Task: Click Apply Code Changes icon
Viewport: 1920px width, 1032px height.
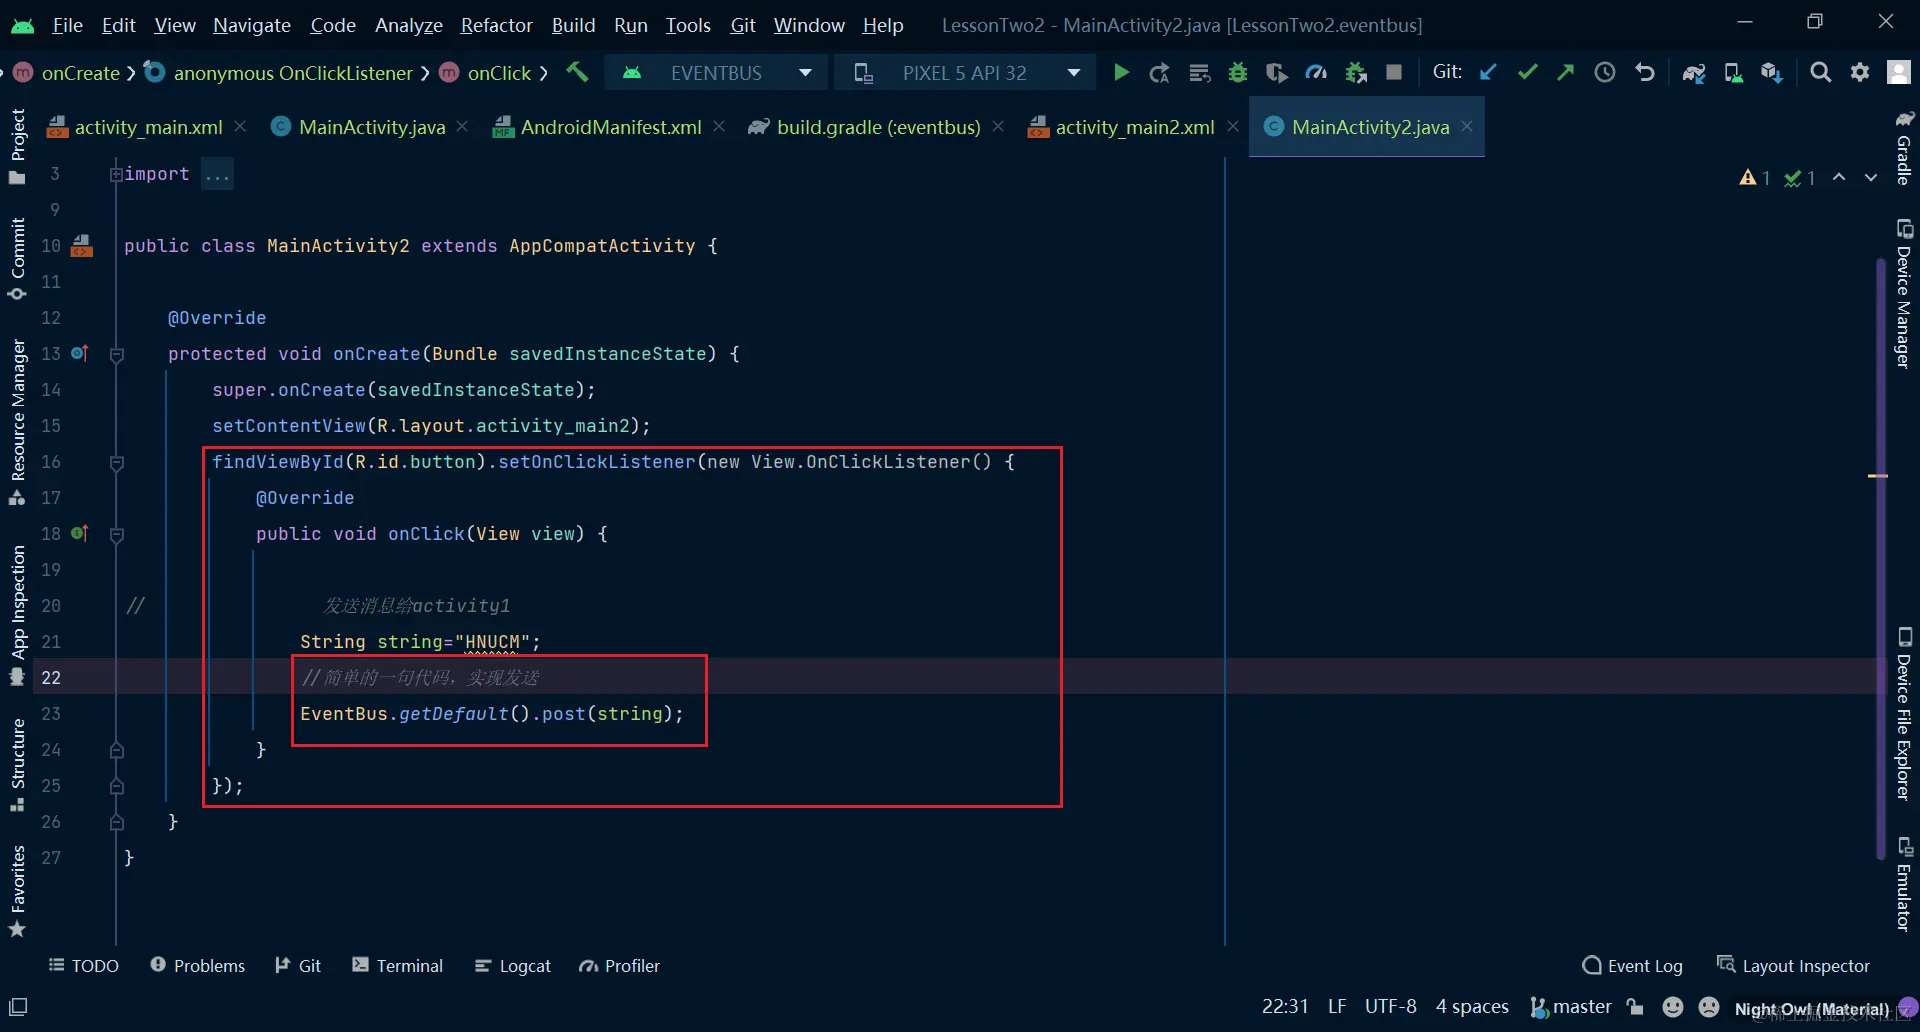Action: click(1199, 72)
